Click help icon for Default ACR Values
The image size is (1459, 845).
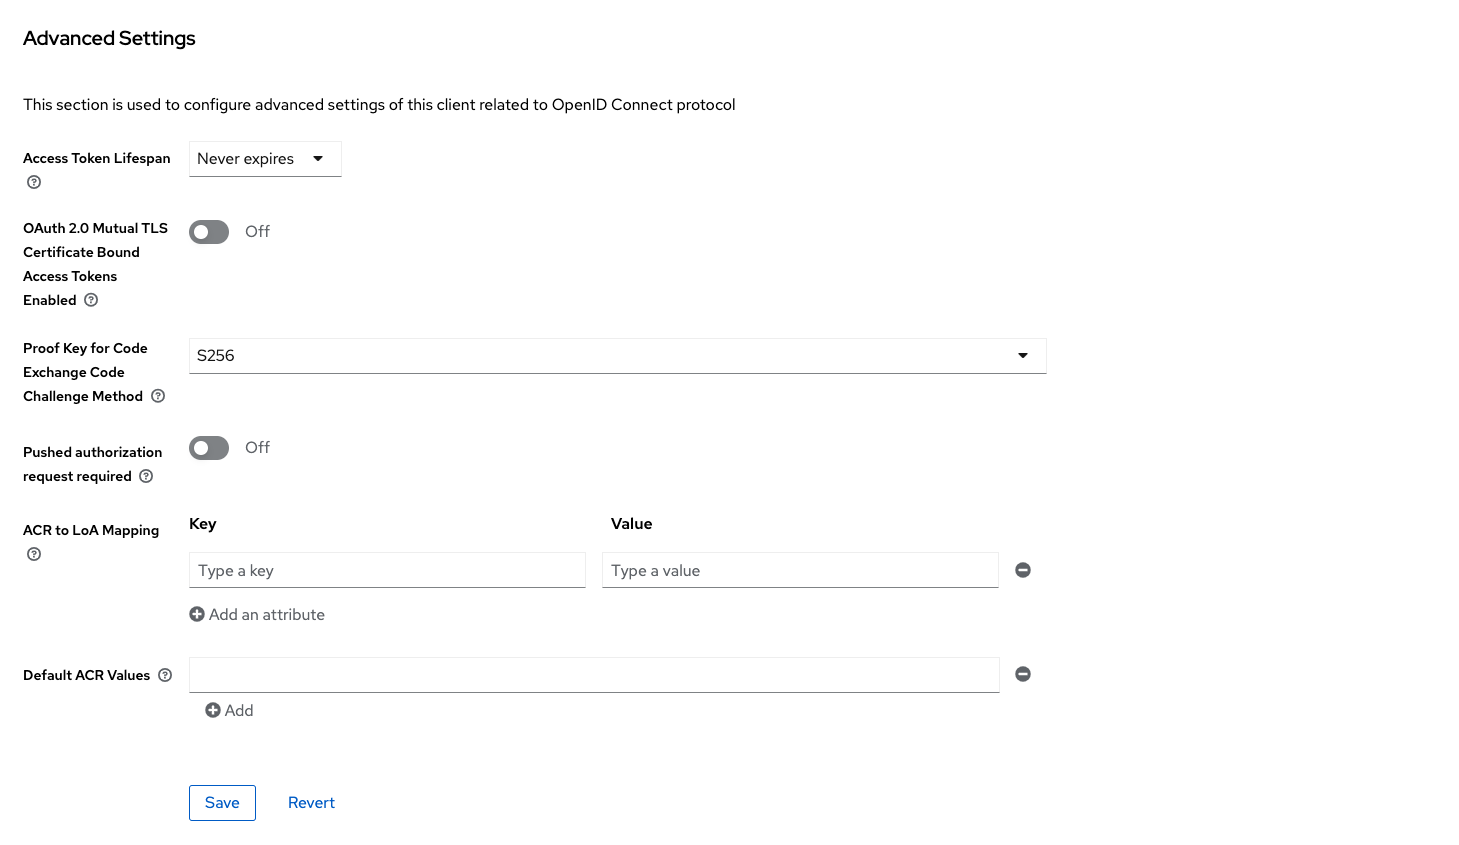click(x=165, y=675)
